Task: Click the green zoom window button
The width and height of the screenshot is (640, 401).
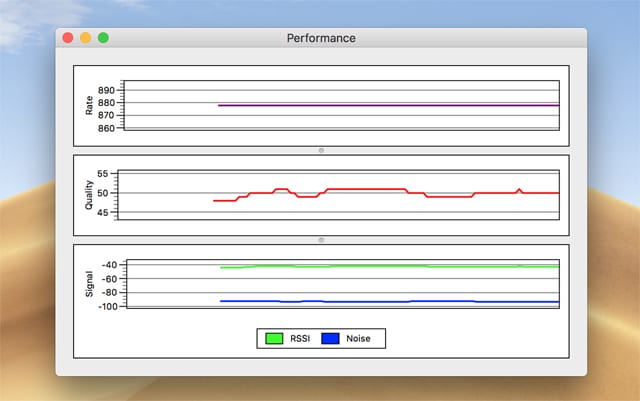Action: [x=103, y=38]
